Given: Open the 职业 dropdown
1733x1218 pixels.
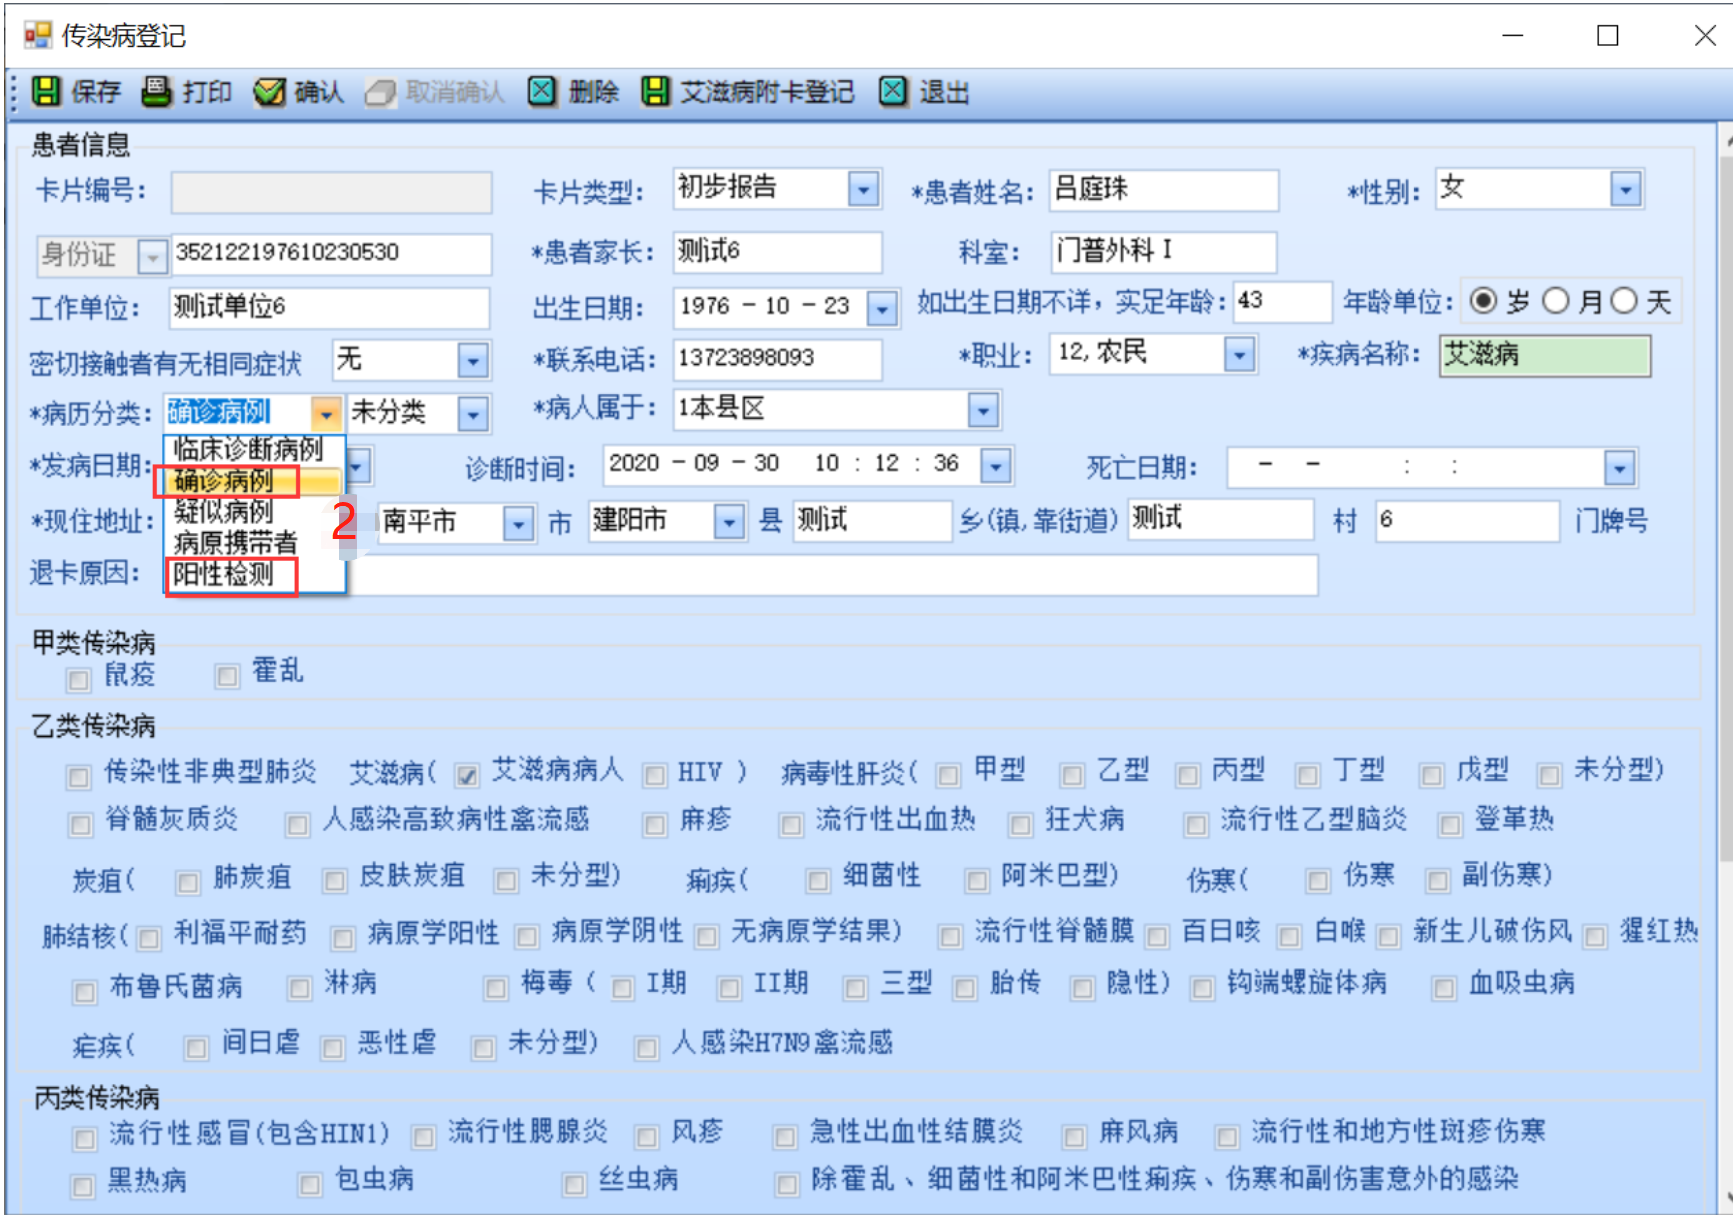Looking at the screenshot, I should tap(1239, 354).
